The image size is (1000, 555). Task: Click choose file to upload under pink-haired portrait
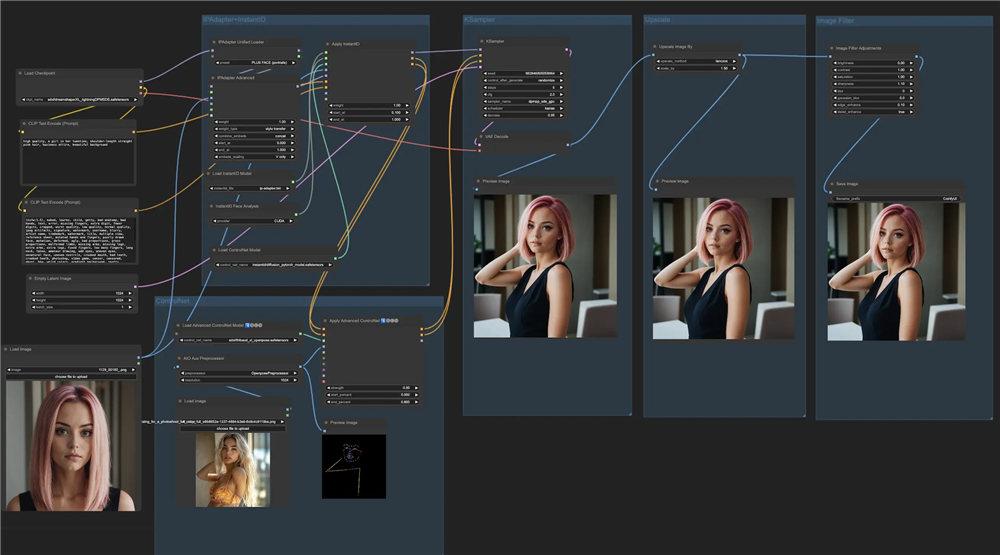click(71, 376)
